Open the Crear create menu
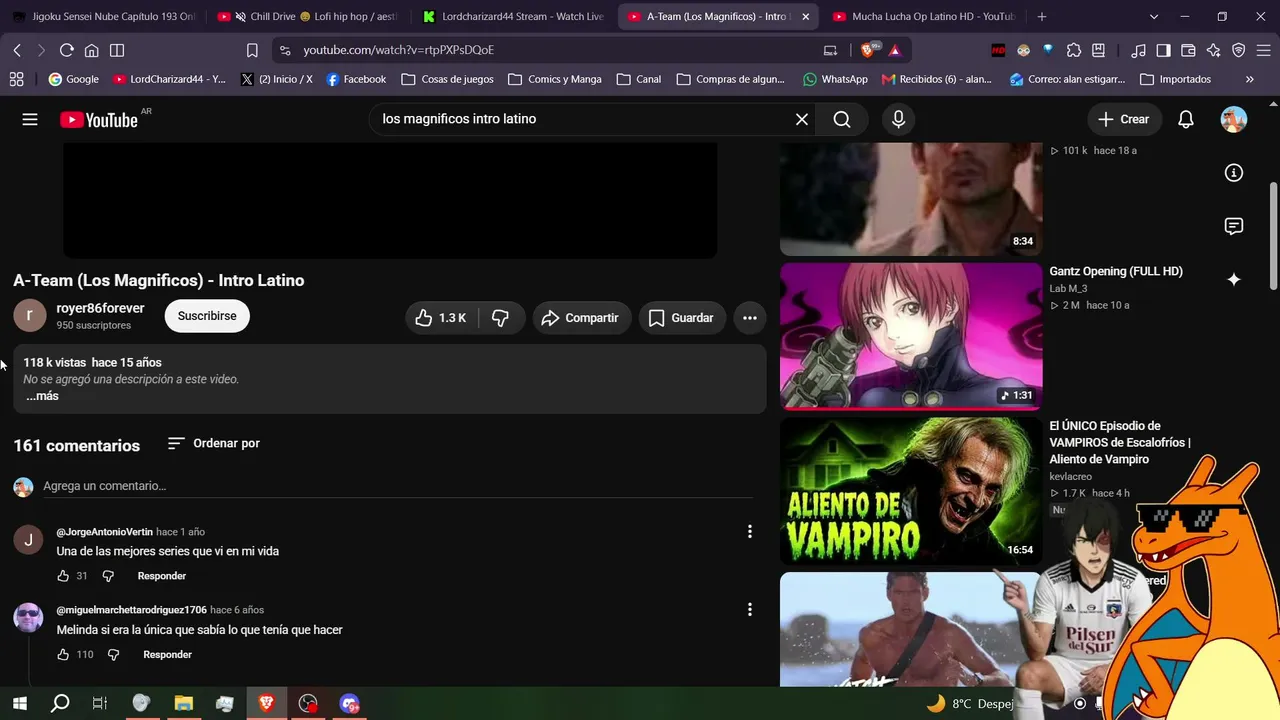 point(1123,119)
